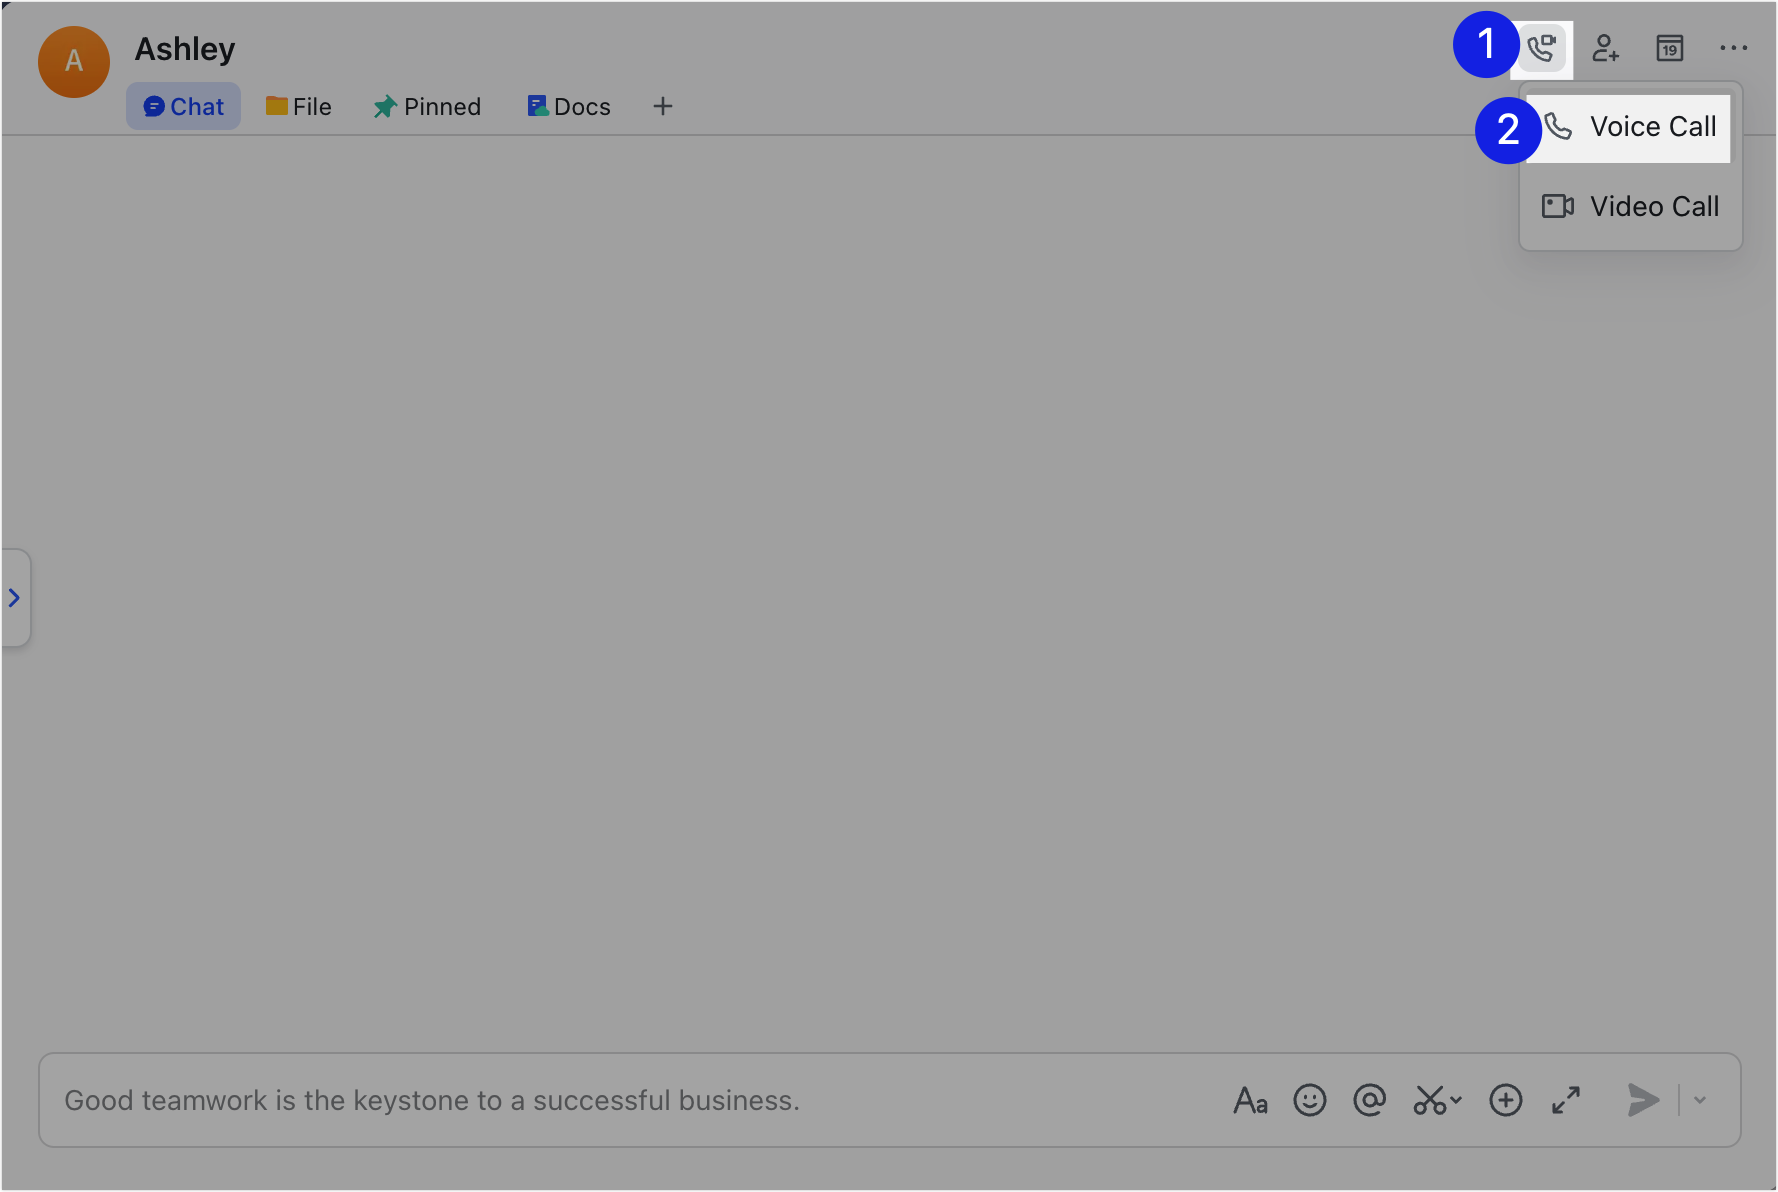This screenshot has height=1192, width=1778.
Task: Open the Pinned tab
Action: pyautogui.click(x=427, y=107)
